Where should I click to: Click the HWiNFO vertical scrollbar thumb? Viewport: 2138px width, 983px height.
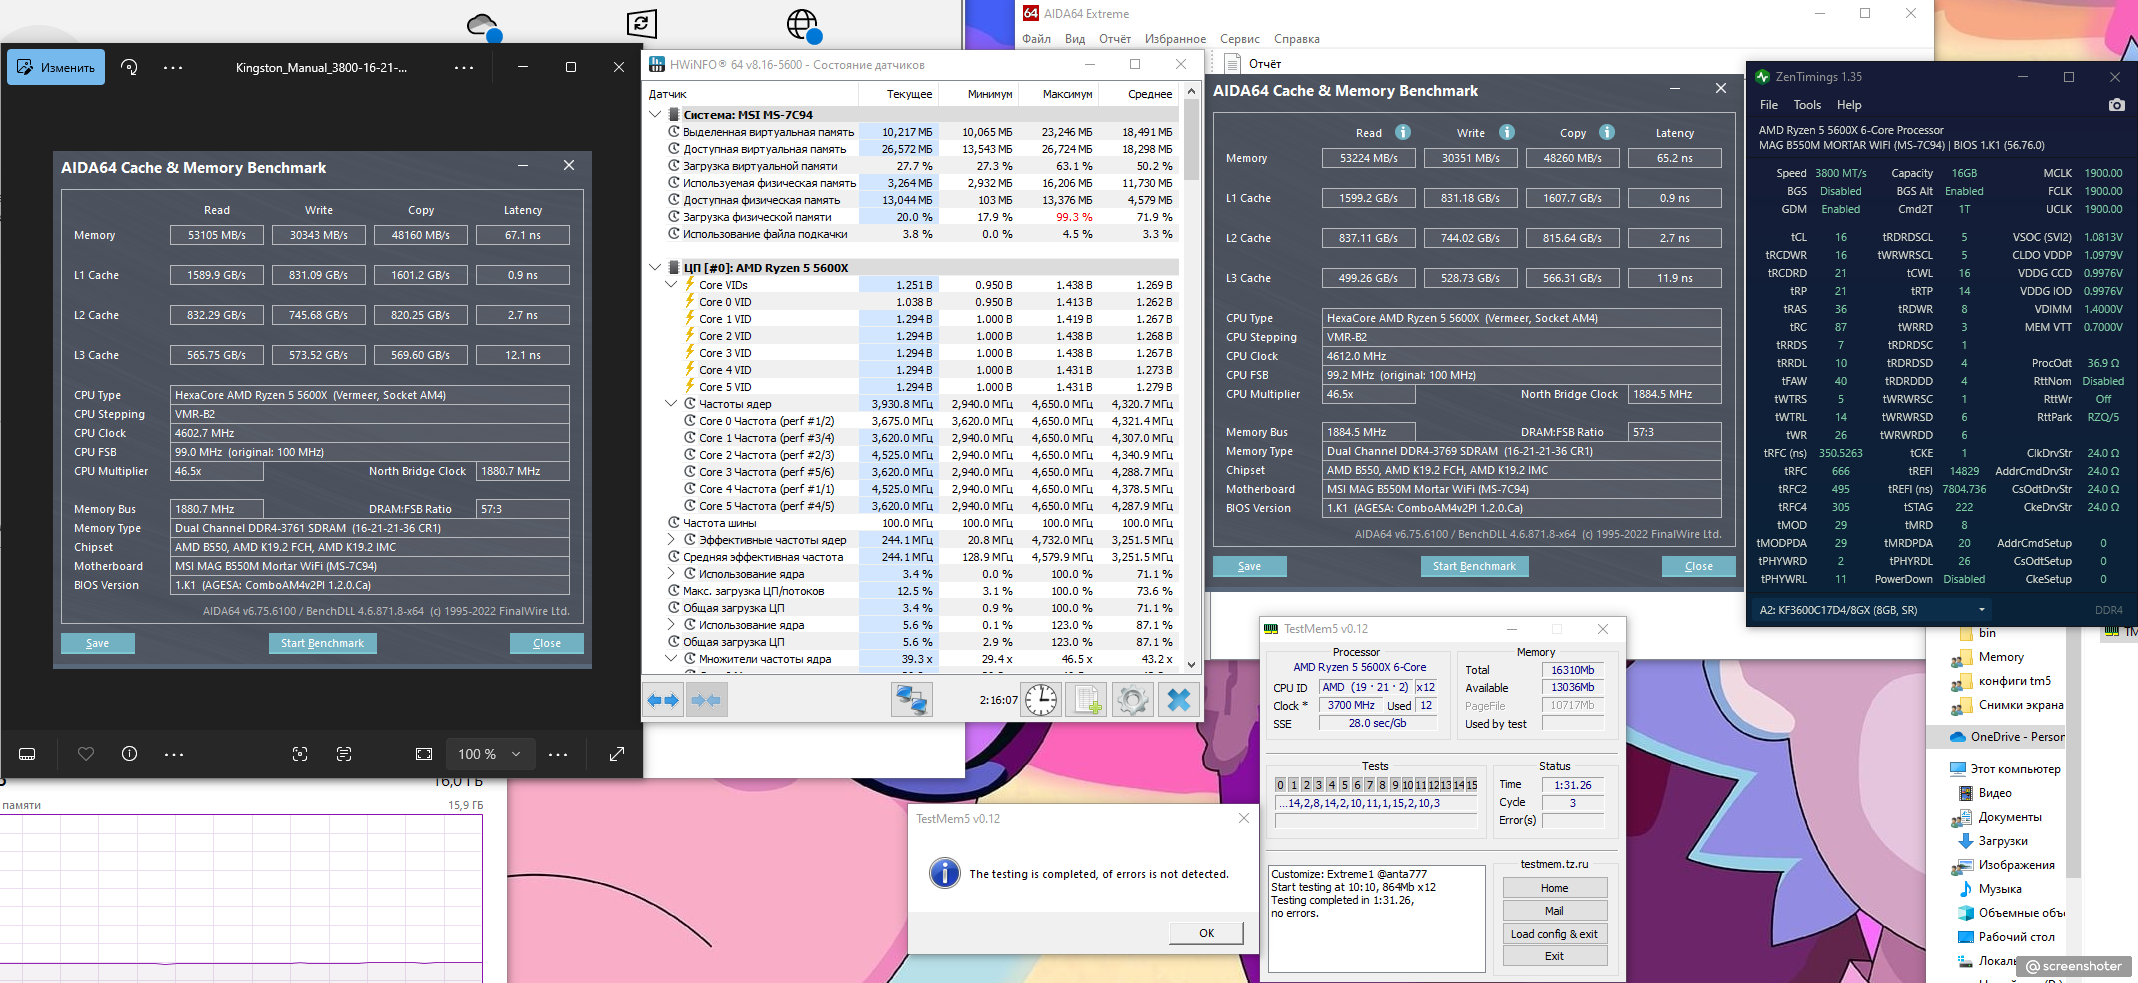(1191, 140)
